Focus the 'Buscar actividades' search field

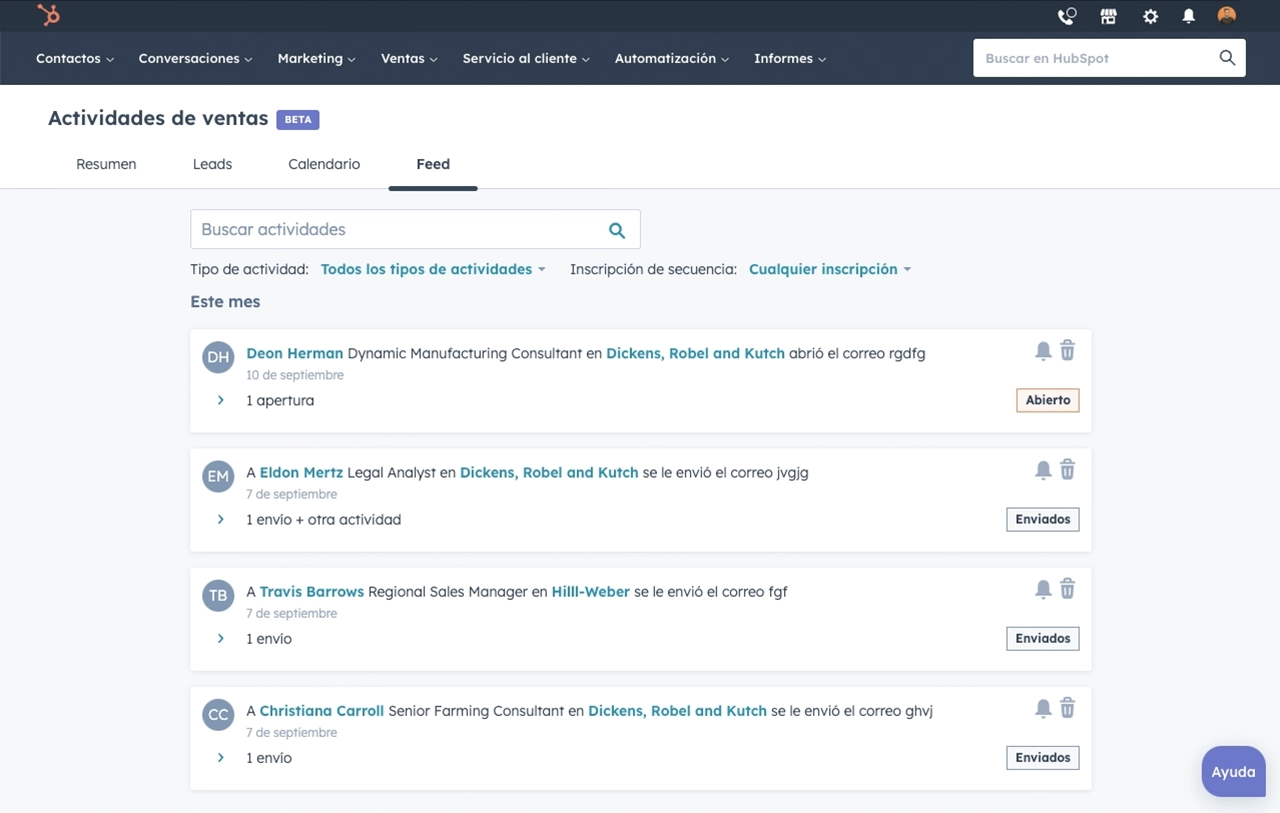point(415,229)
